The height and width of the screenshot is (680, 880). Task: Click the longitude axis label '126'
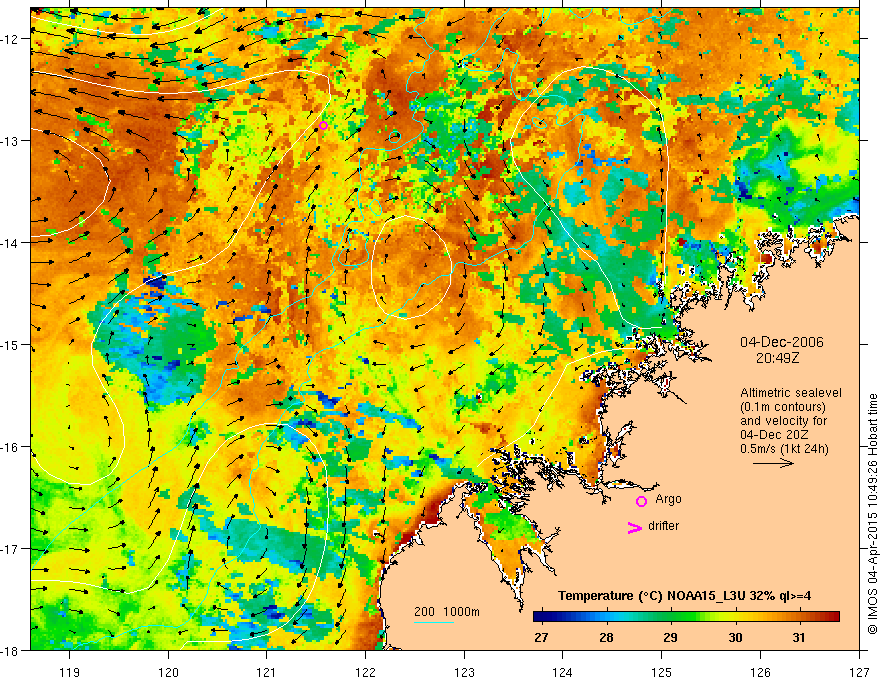tap(760, 672)
